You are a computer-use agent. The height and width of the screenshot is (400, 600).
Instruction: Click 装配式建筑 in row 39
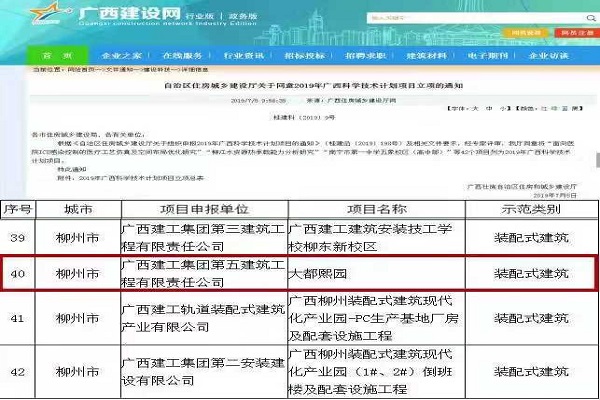click(x=531, y=238)
